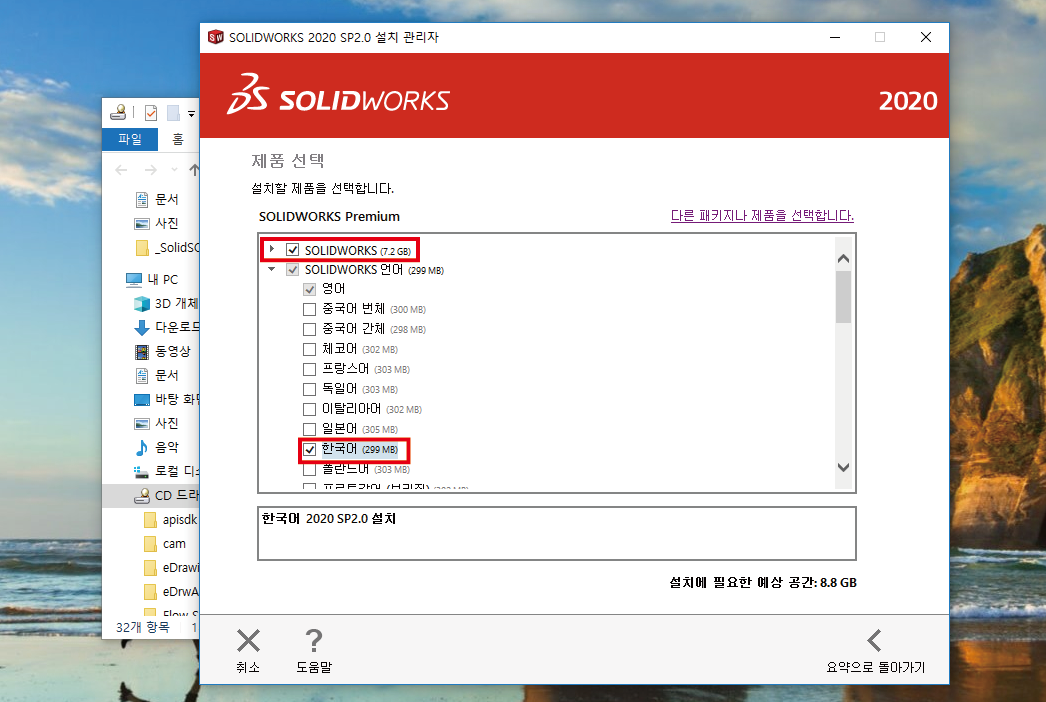Screen dimensions: 1046x702
Task: Click '32개 항목' in Explorer status bar
Action: 143,627
